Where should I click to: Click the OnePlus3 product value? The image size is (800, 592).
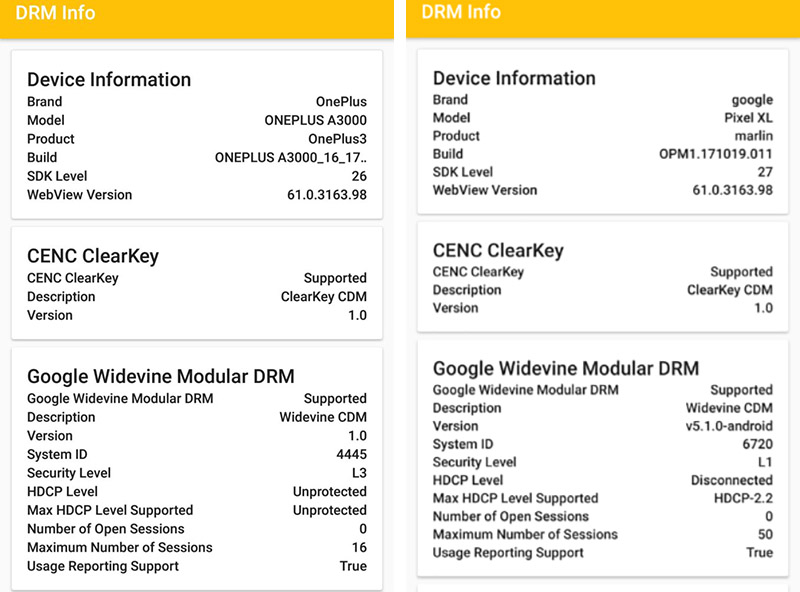[x=337, y=139]
